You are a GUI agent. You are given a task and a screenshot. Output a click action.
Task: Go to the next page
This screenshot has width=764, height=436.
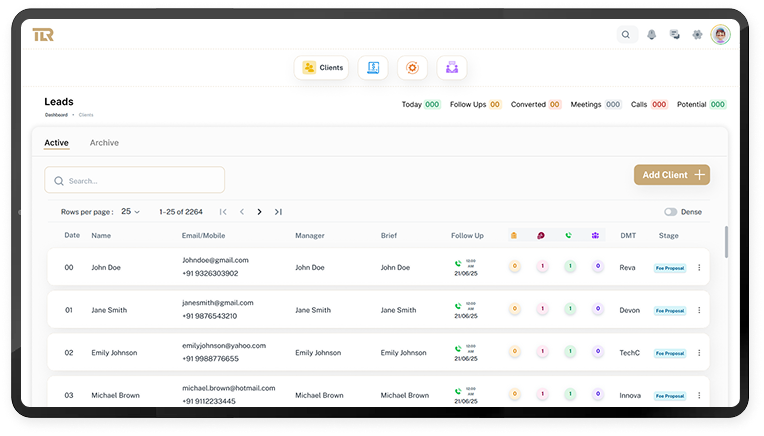click(x=260, y=212)
